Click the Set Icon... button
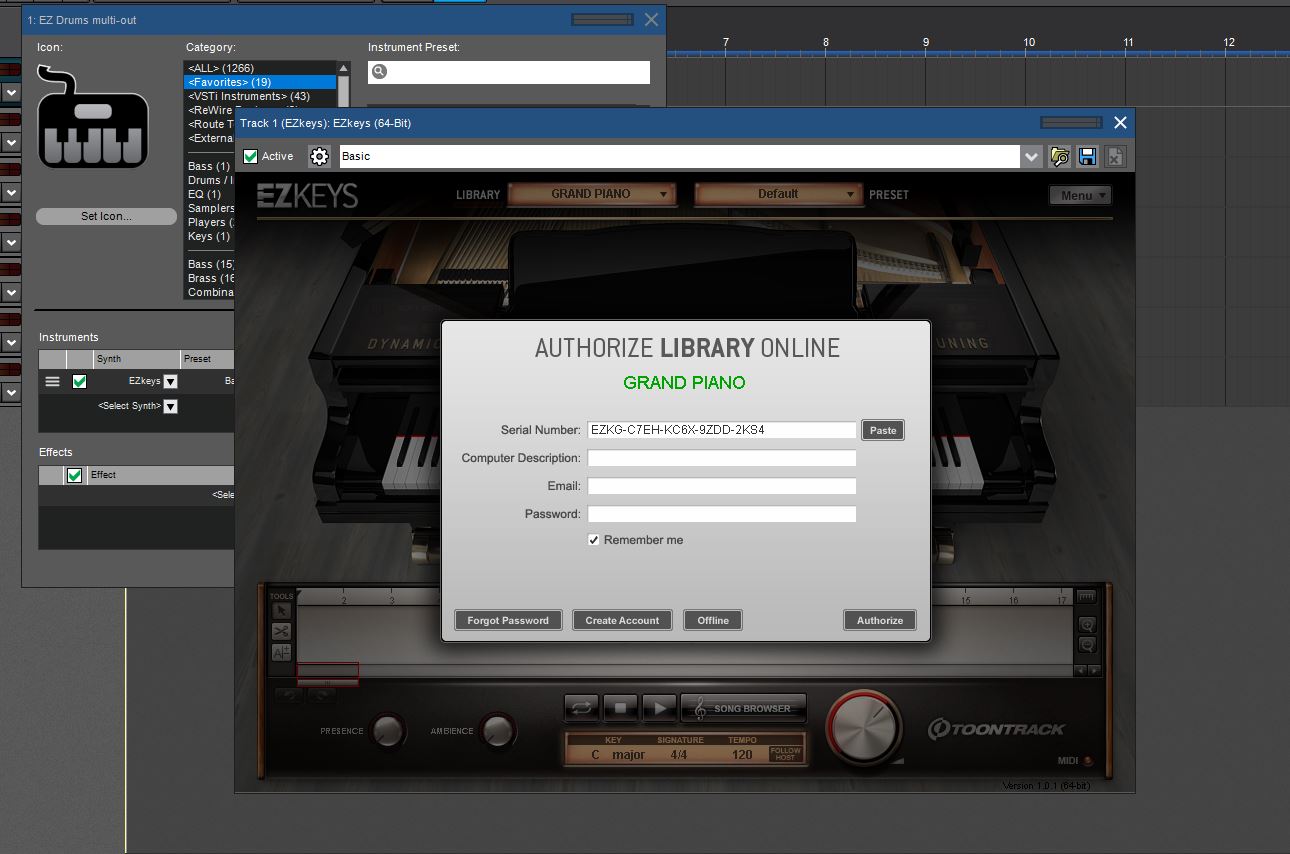 [x=106, y=216]
